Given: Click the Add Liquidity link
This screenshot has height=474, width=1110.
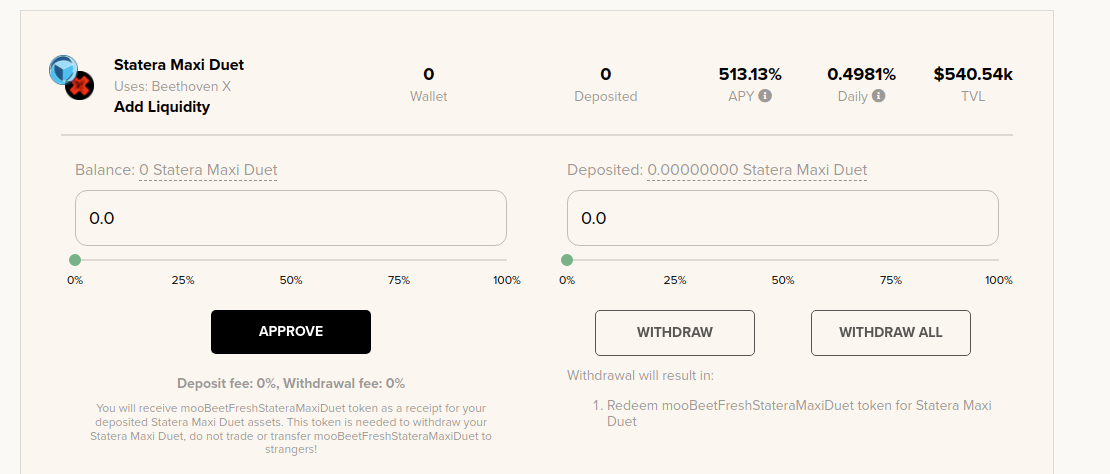Looking at the screenshot, I should click(x=162, y=107).
